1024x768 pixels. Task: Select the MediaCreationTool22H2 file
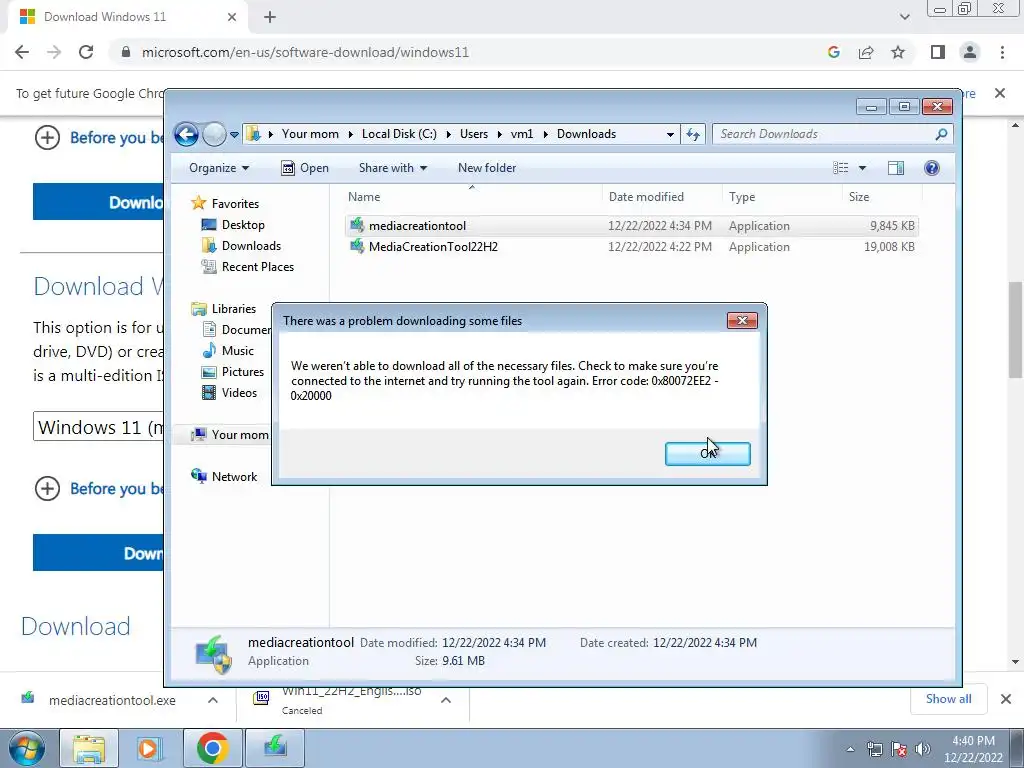click(632, 247)
